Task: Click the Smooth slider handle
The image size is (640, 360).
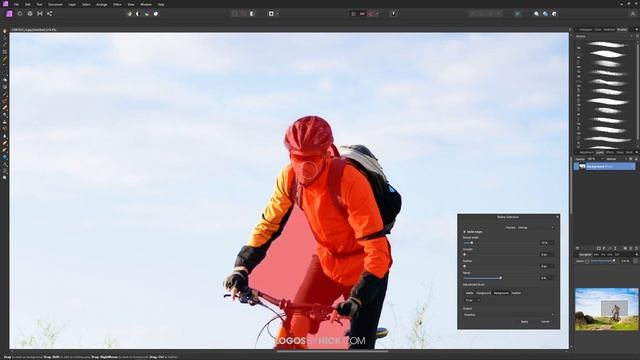Action: tap(464, 255)
